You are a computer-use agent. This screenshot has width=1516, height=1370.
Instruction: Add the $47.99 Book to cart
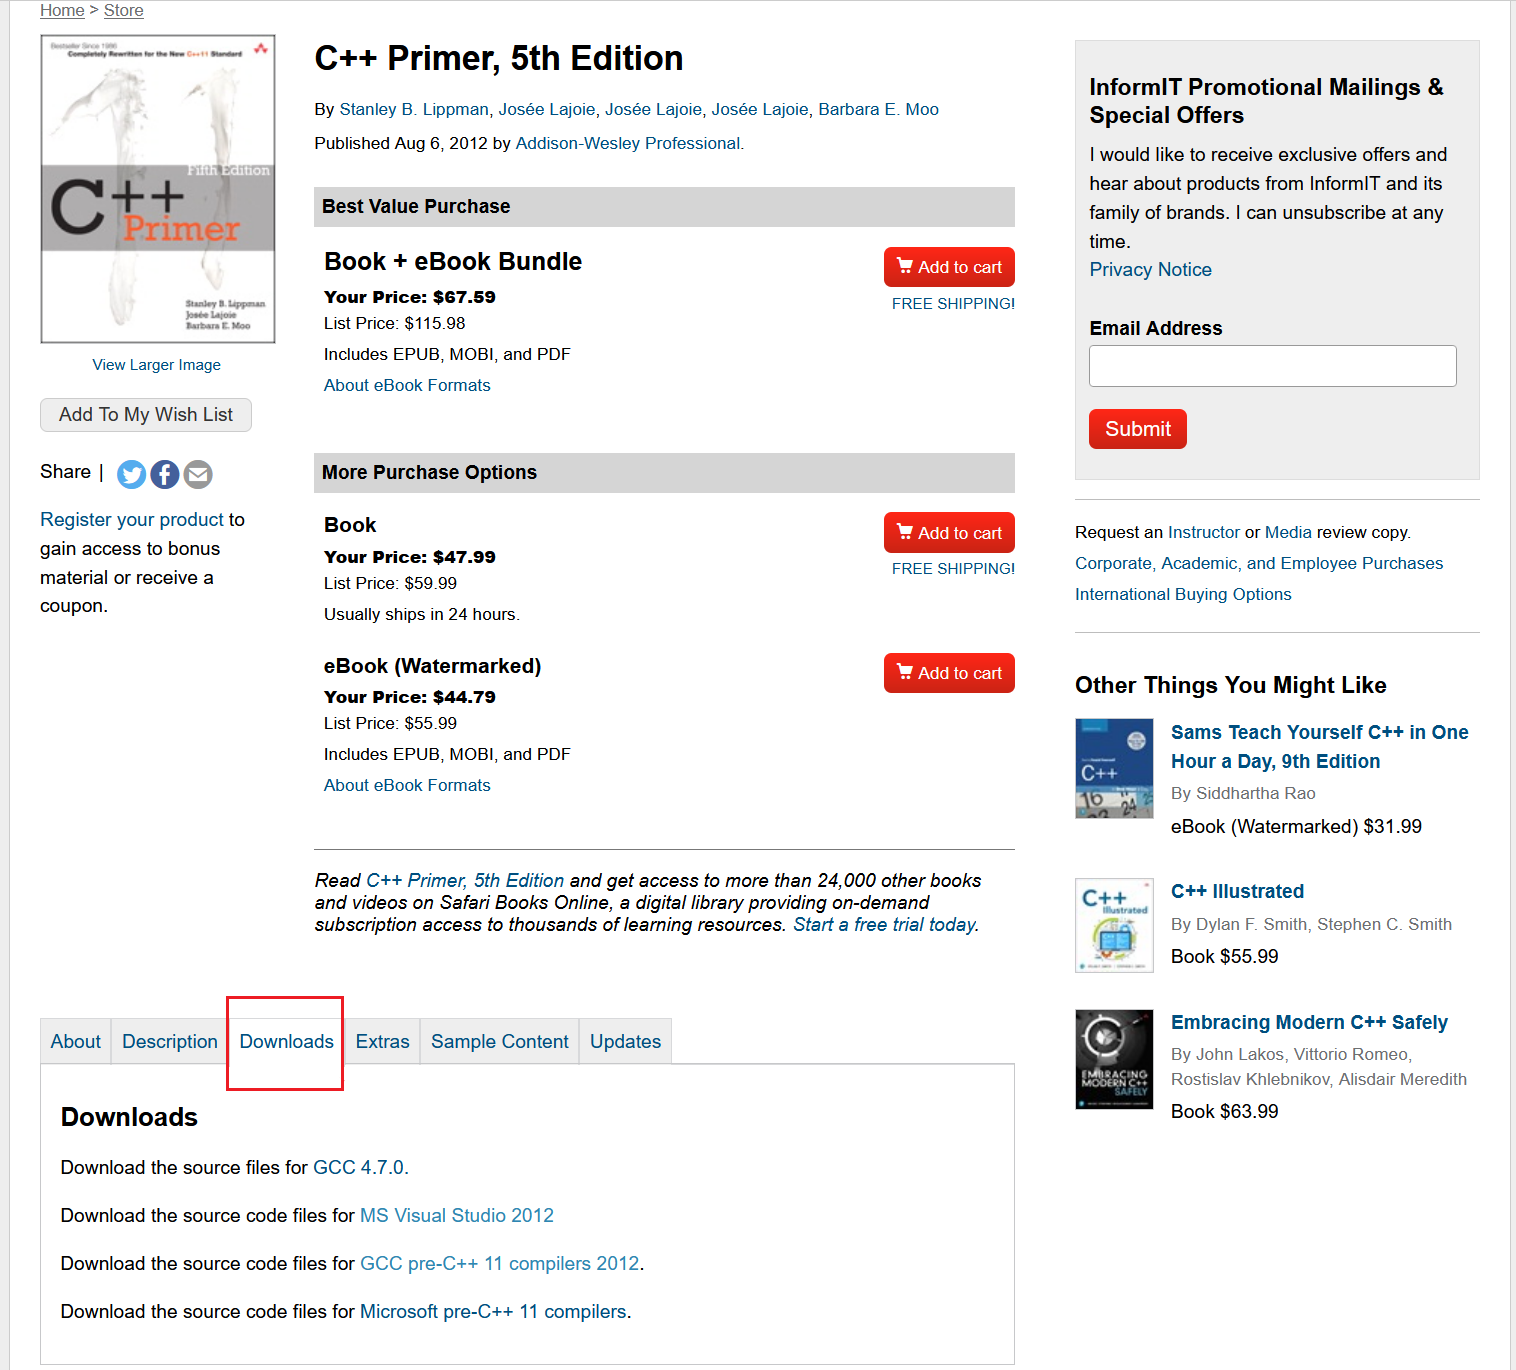pos(949,533)
